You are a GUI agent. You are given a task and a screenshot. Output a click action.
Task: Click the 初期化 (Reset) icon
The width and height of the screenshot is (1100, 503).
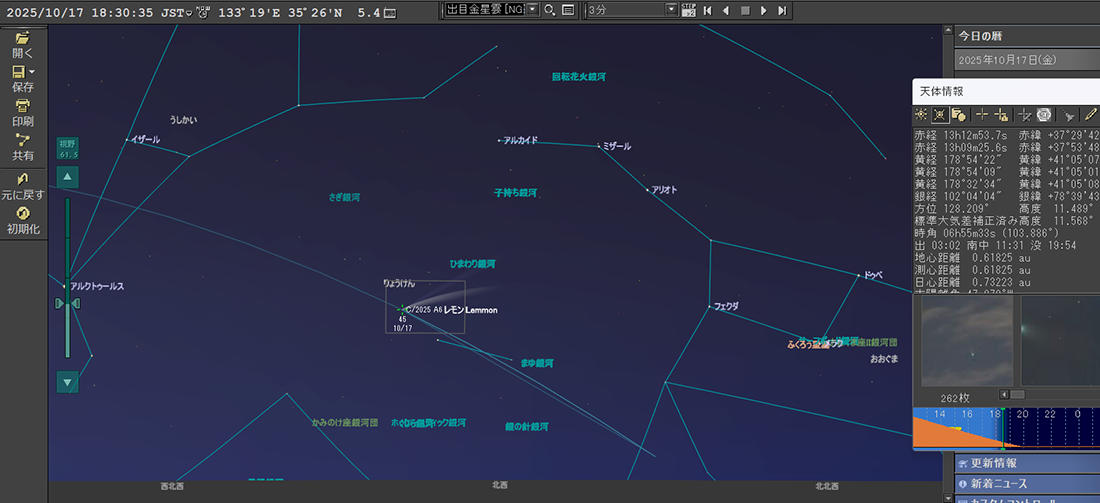pos(22,213)
